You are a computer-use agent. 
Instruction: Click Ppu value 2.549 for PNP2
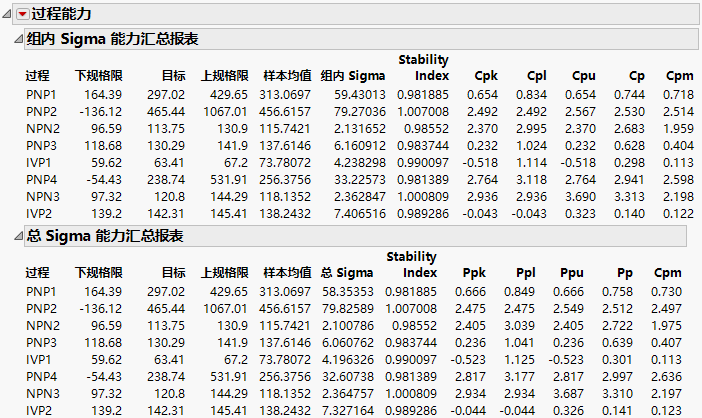coord(568,309)
